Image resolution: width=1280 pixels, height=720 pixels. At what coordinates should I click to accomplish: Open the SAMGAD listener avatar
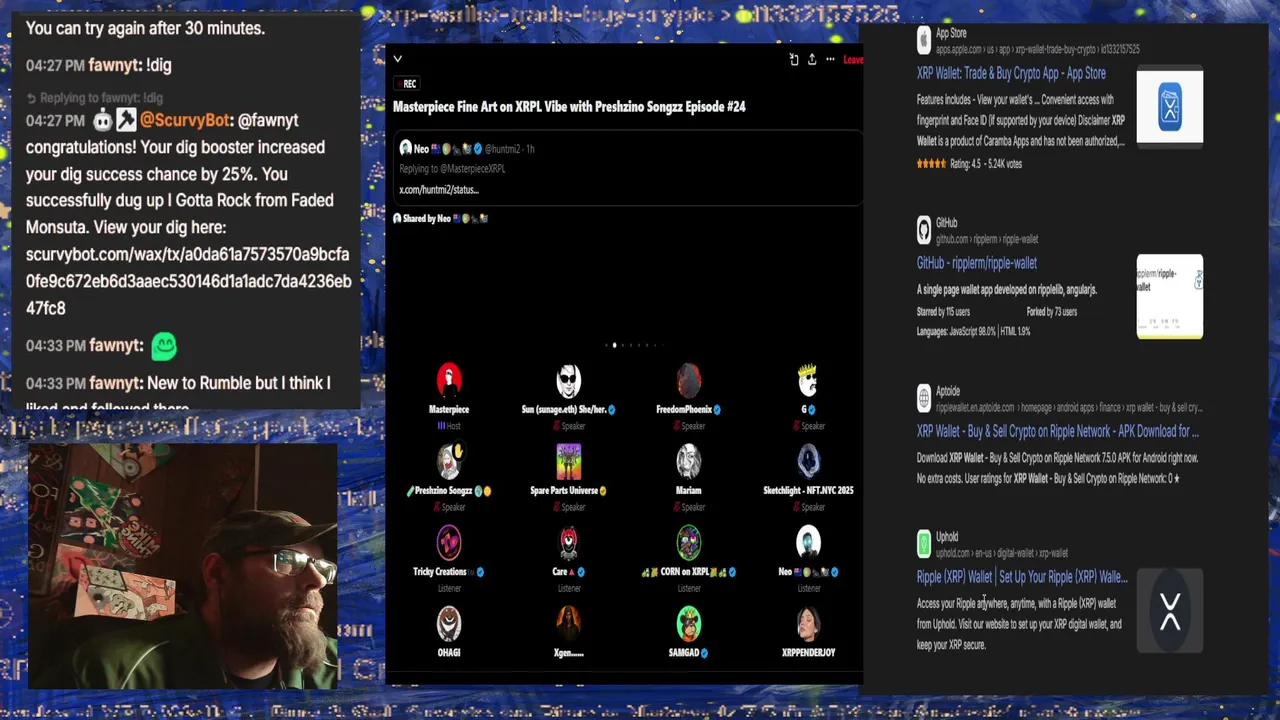(x=689, y=623)
